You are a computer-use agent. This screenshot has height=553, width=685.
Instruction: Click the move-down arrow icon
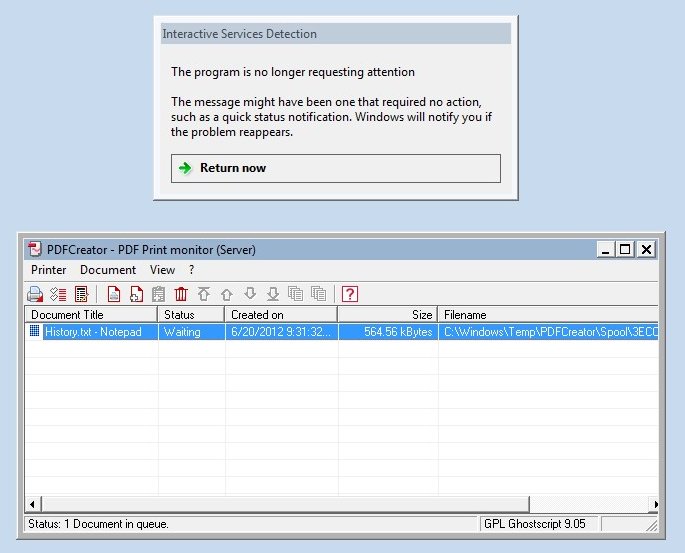click(250, 294)
